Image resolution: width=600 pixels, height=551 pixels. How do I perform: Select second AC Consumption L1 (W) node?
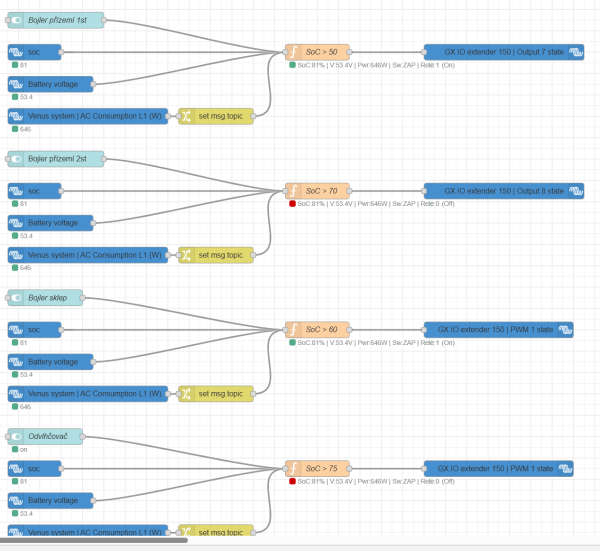pos(88,255)
